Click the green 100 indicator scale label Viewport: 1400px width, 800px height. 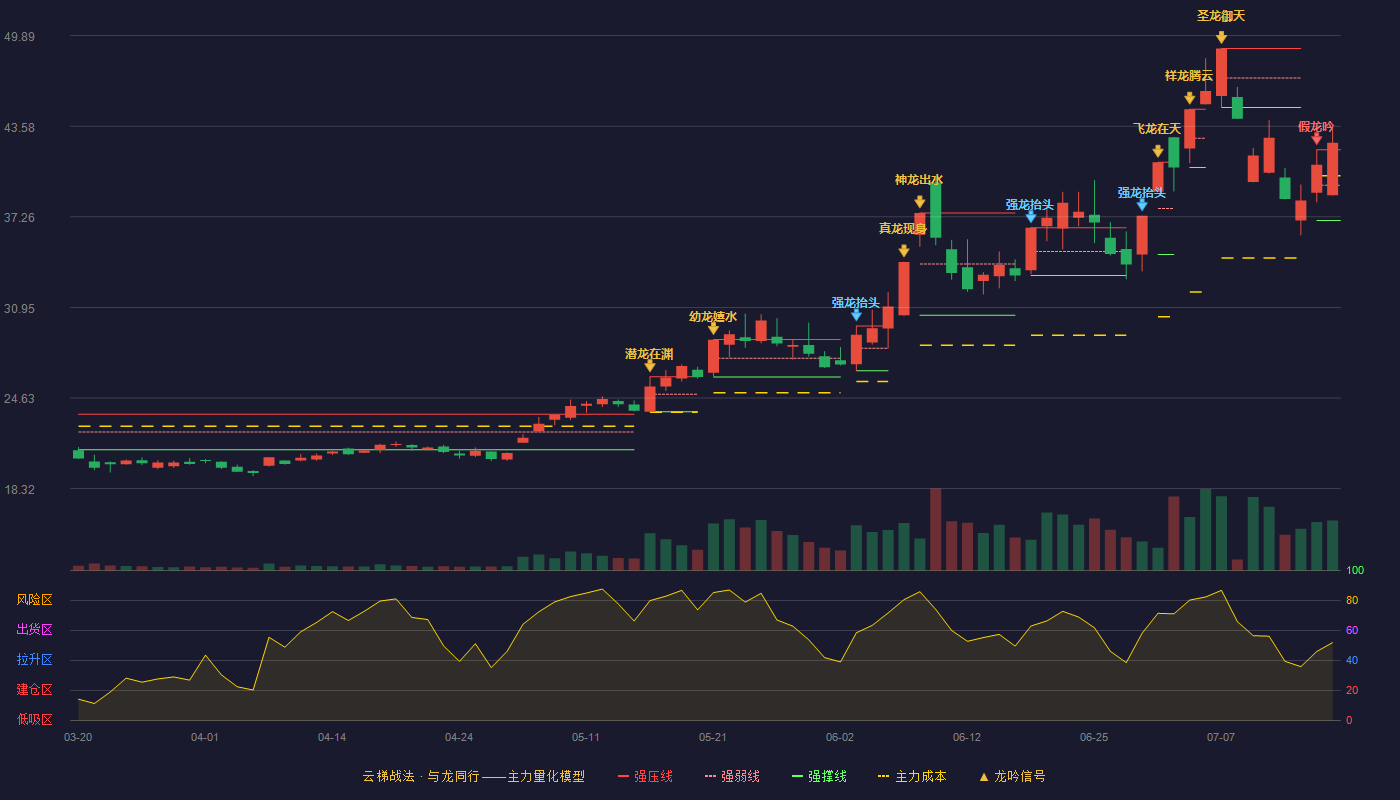pyautogui.click(x=1355, y=571)
